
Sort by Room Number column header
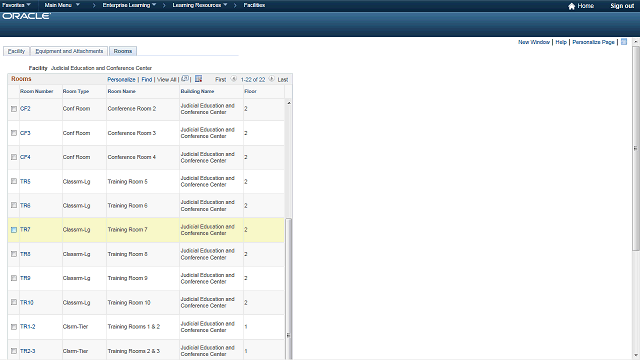(x=36, y=91)
